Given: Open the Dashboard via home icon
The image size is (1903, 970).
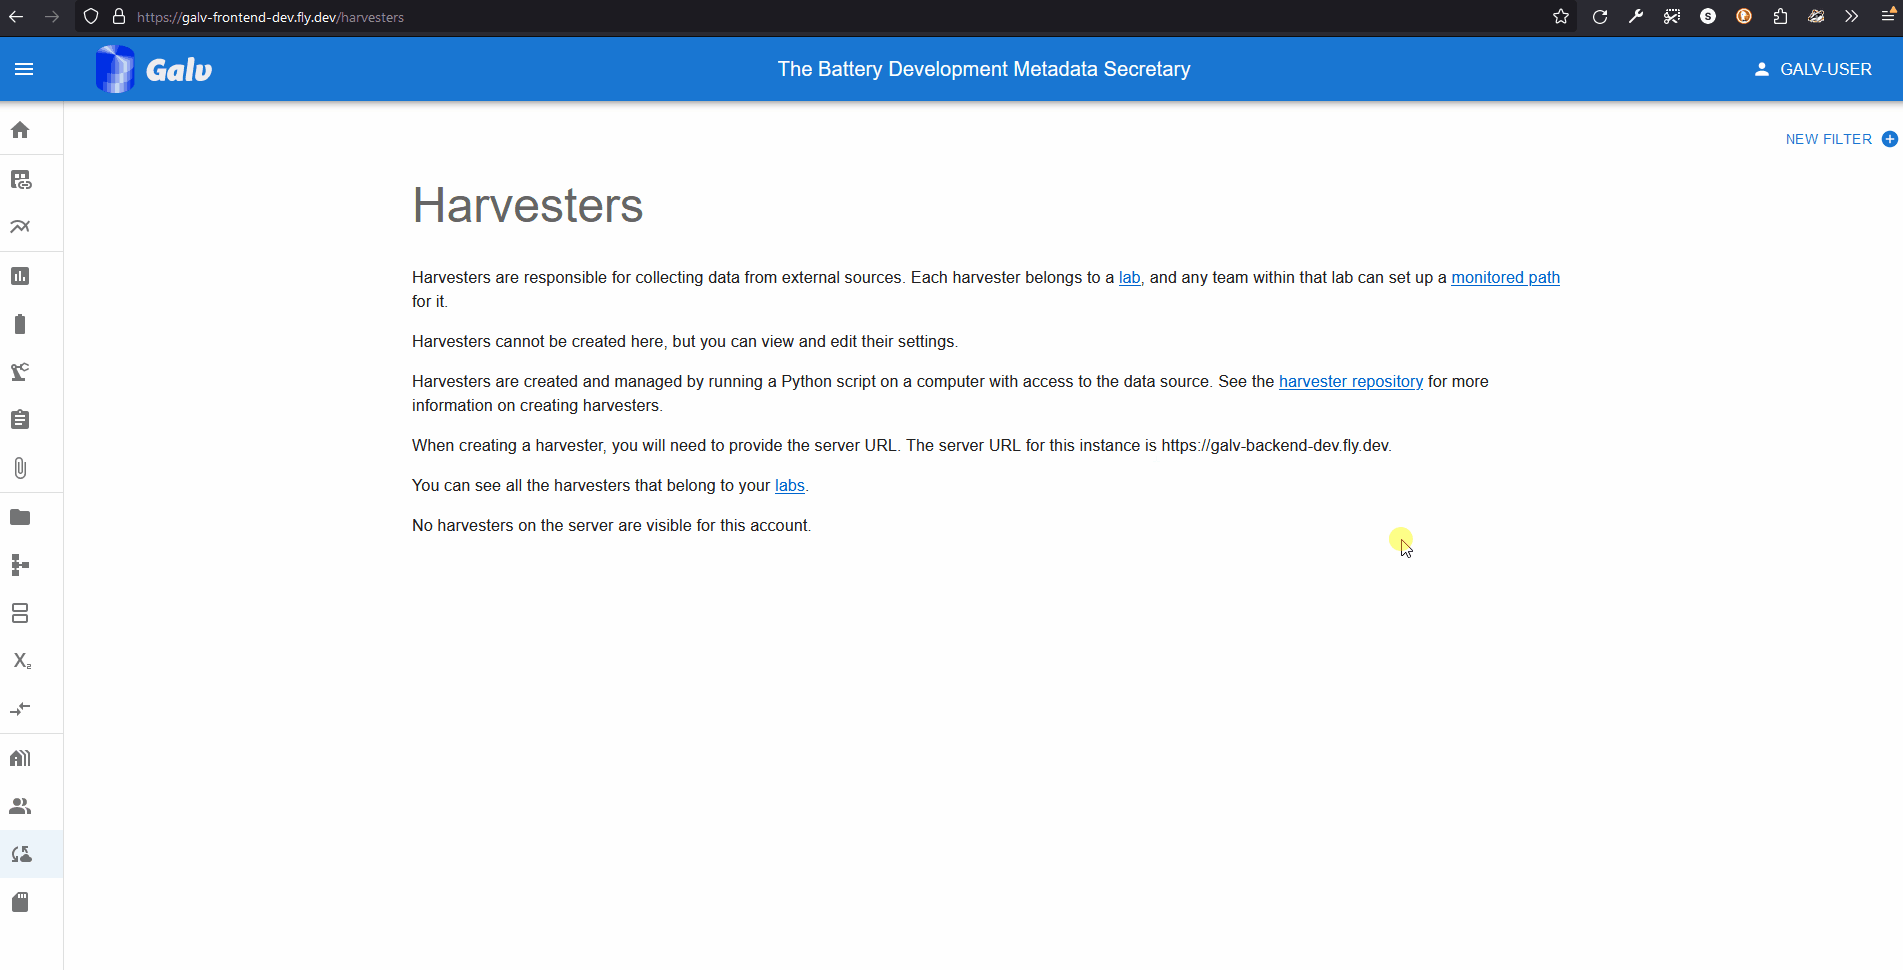Looking at the screenshot, I should (x=20, y=130).
